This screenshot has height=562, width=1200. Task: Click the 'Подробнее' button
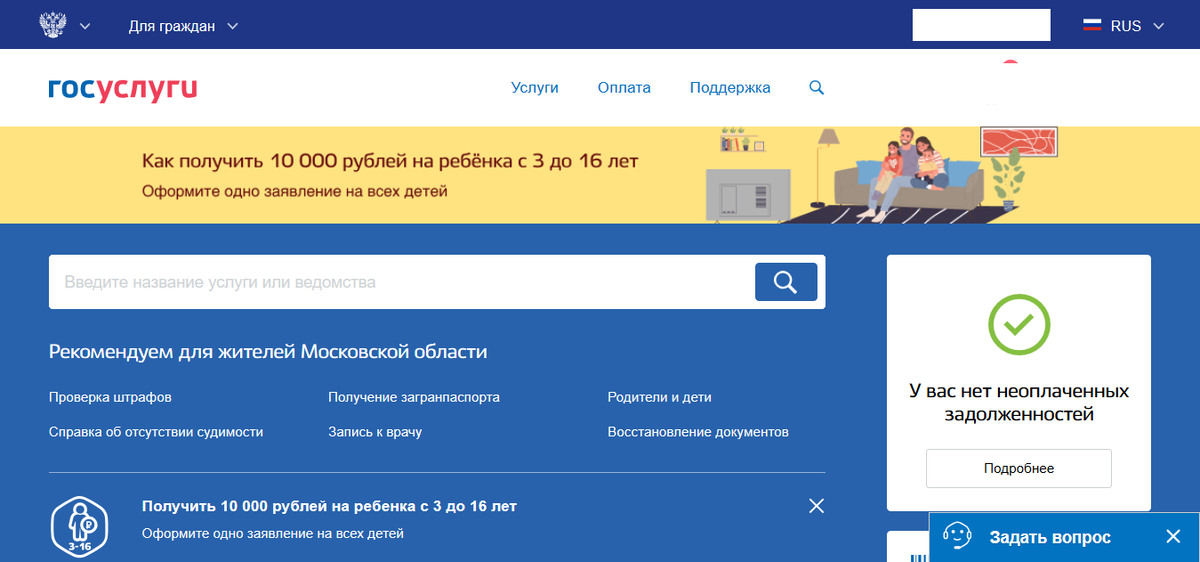click(x=1019, y=468)
